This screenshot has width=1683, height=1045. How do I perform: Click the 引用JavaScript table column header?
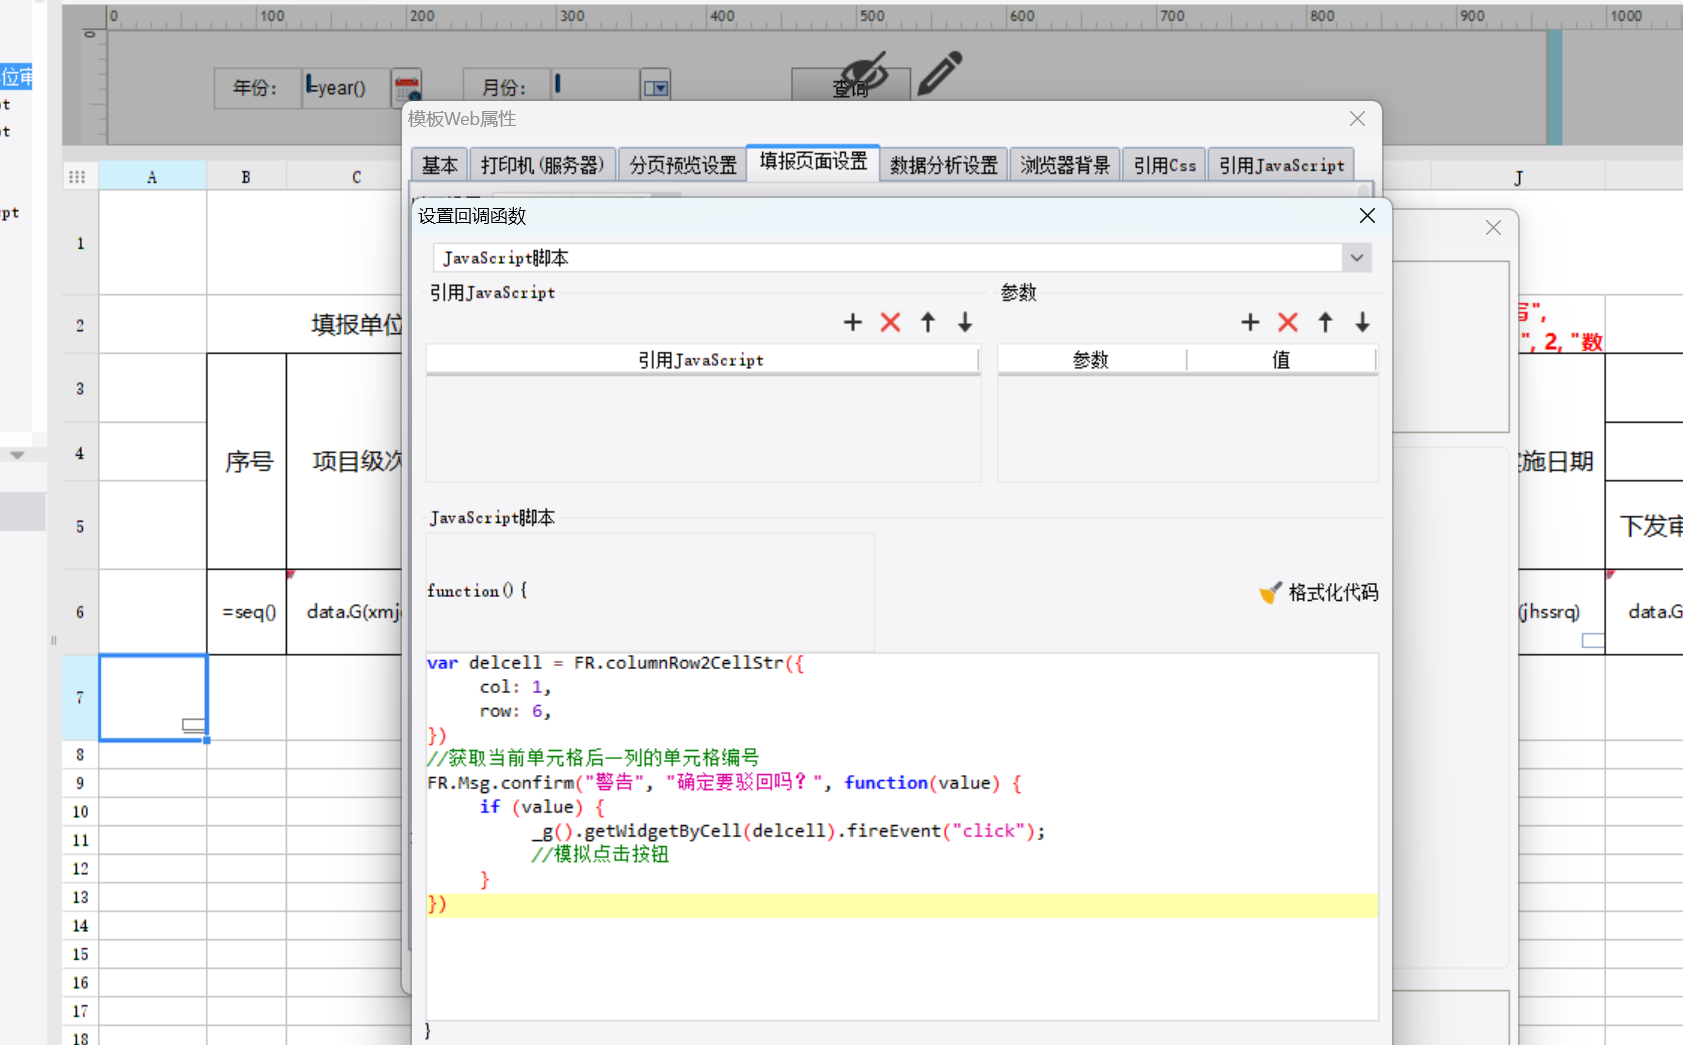[702, 360]
